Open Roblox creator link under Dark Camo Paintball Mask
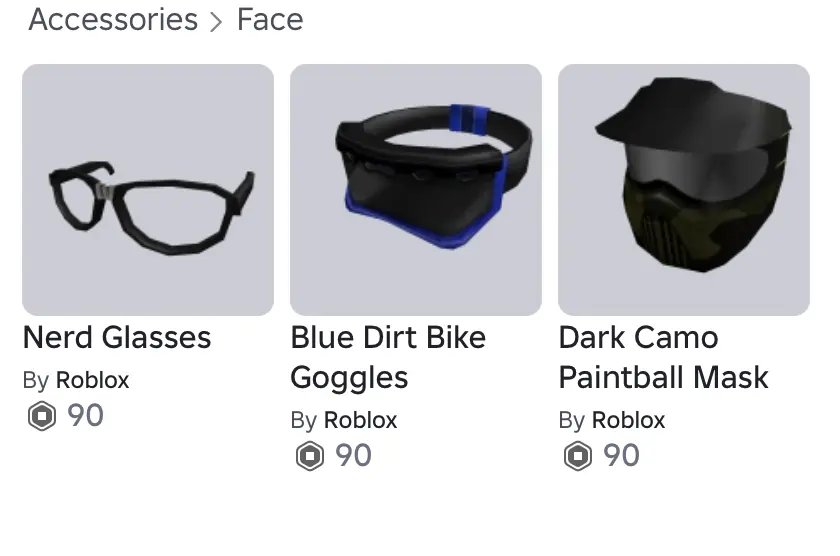840x556 pixels. tap(628, 420)
